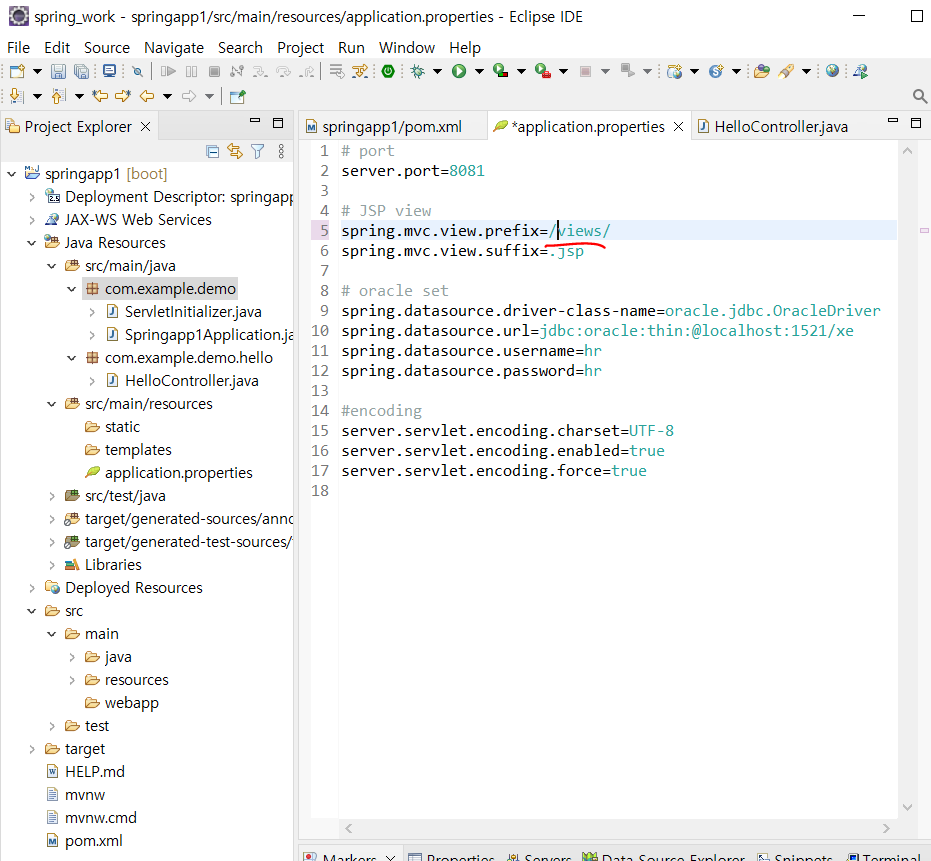Image resolution: width=931 pixels, height=861 pixels.
Task: Click the Save All toolbar icon
Action: 81,71
